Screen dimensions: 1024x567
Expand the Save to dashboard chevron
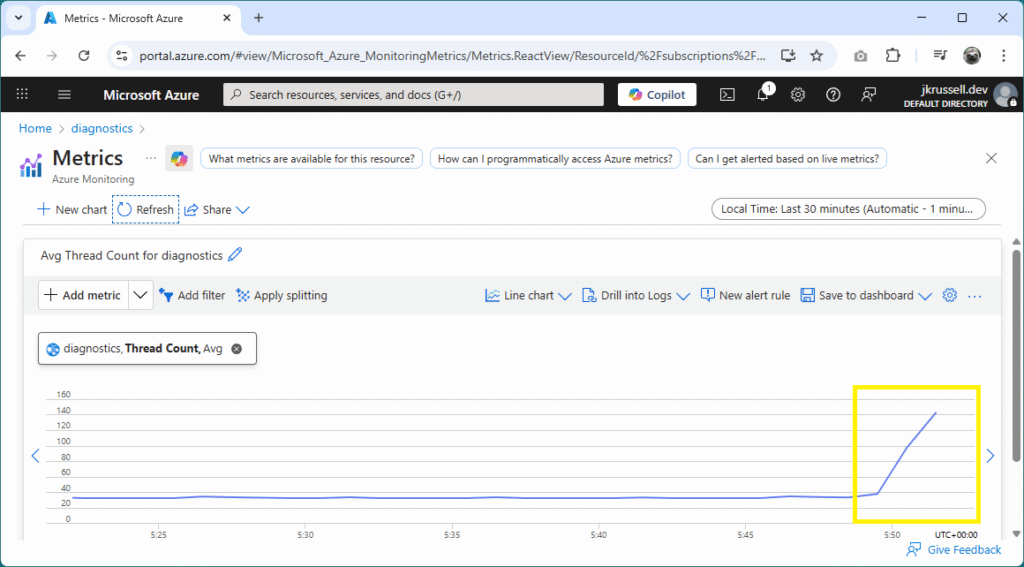[x=925, y=296]
